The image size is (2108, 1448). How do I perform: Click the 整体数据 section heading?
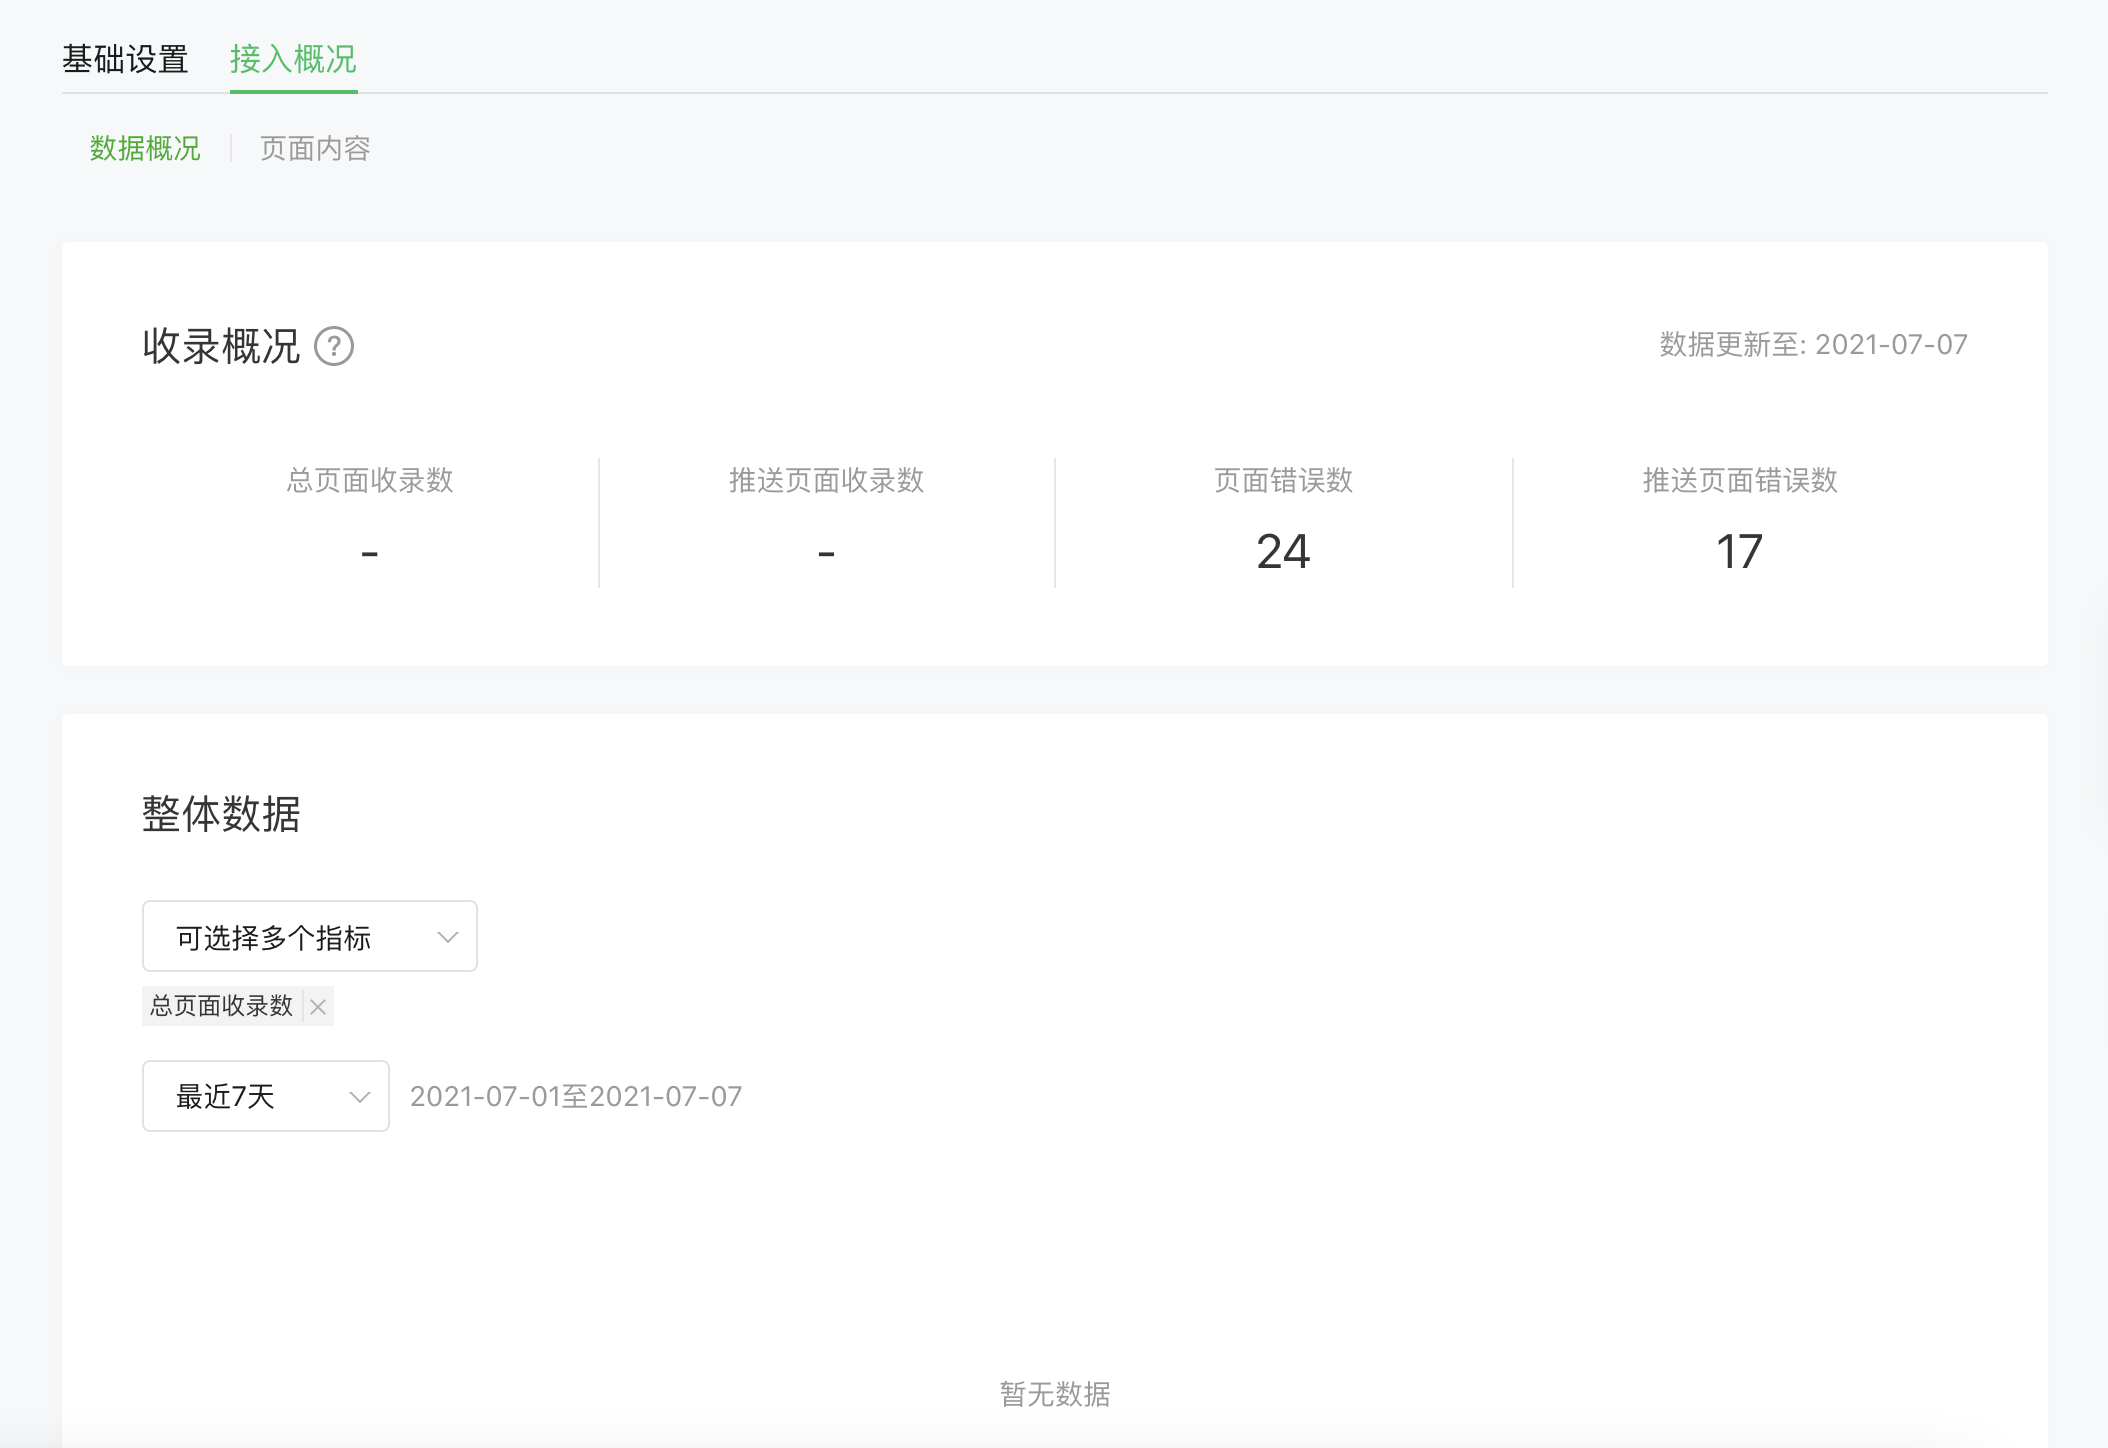coord(221,814)
